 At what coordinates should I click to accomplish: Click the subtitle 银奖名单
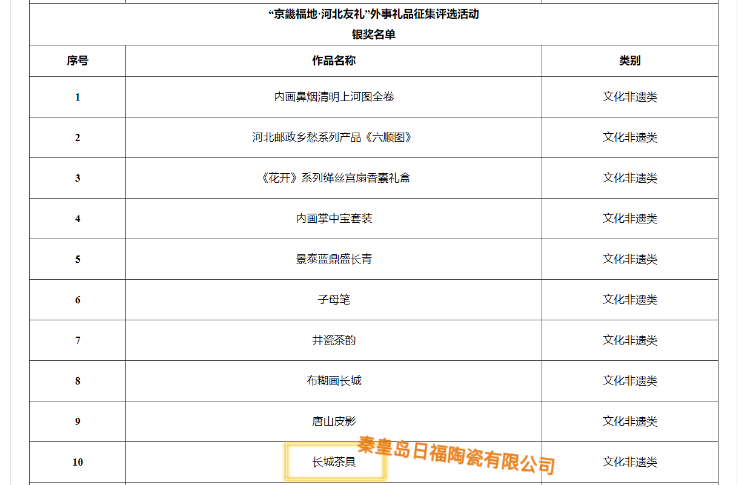click(x=374, y=34)
